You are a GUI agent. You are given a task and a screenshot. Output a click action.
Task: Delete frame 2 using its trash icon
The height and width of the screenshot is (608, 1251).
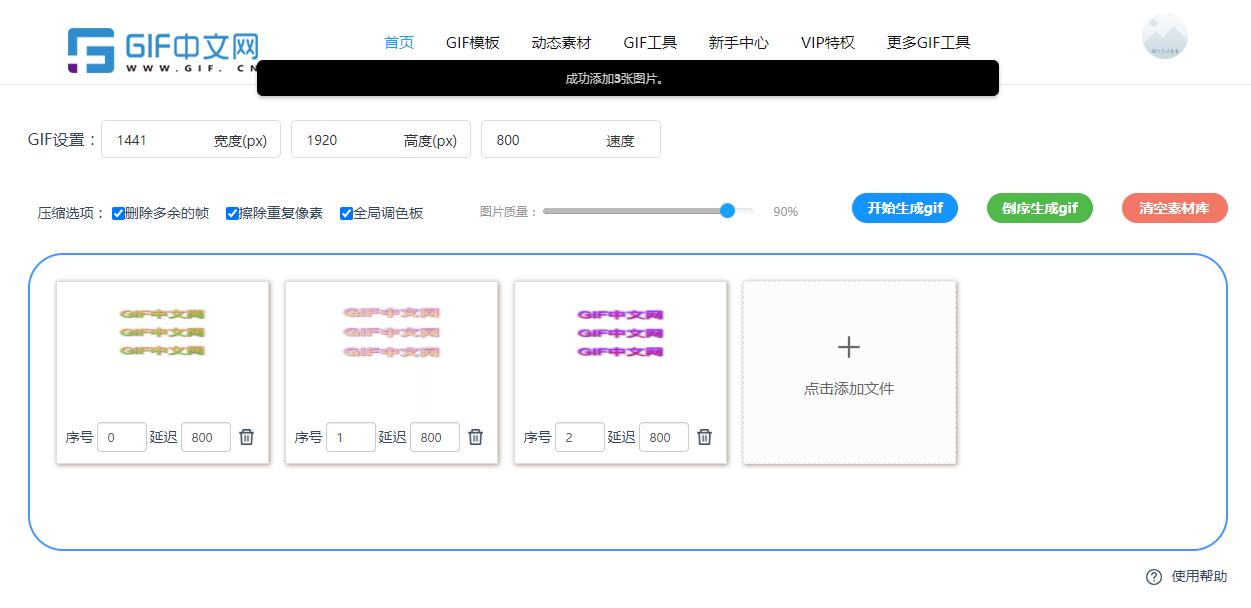tap(705, 436)
